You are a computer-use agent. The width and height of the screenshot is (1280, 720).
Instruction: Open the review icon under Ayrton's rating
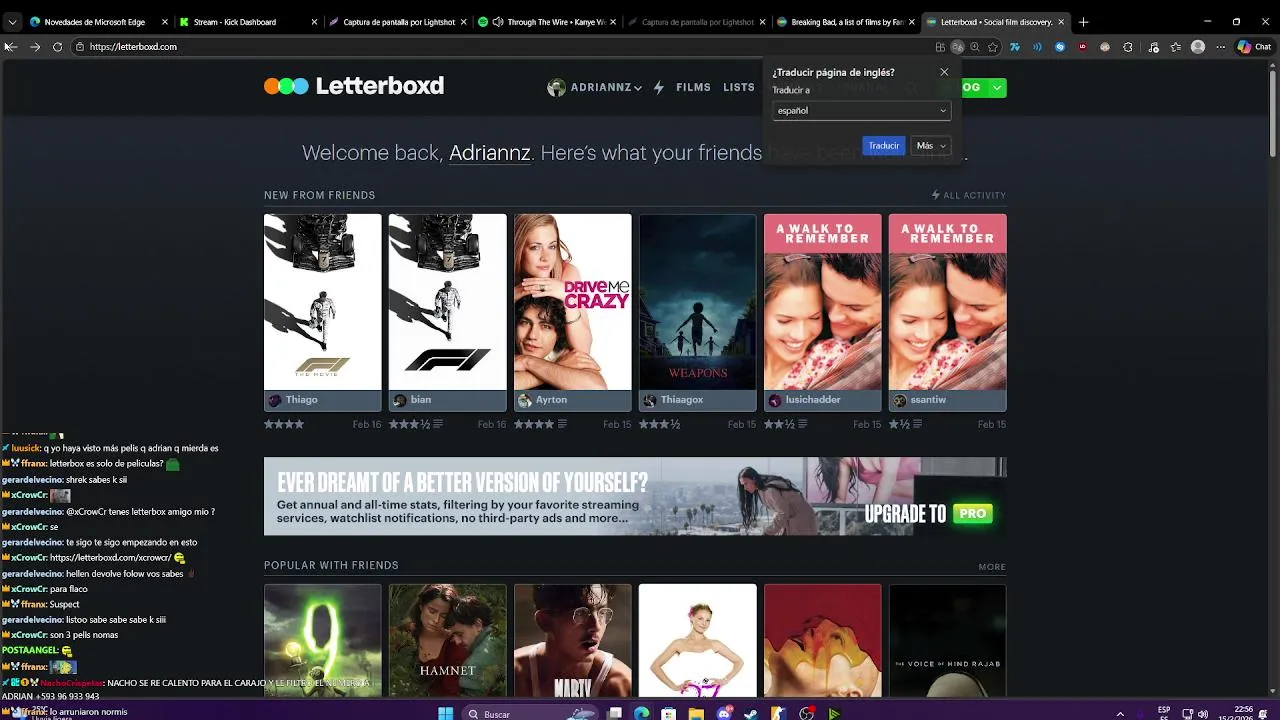click(563, 425)
